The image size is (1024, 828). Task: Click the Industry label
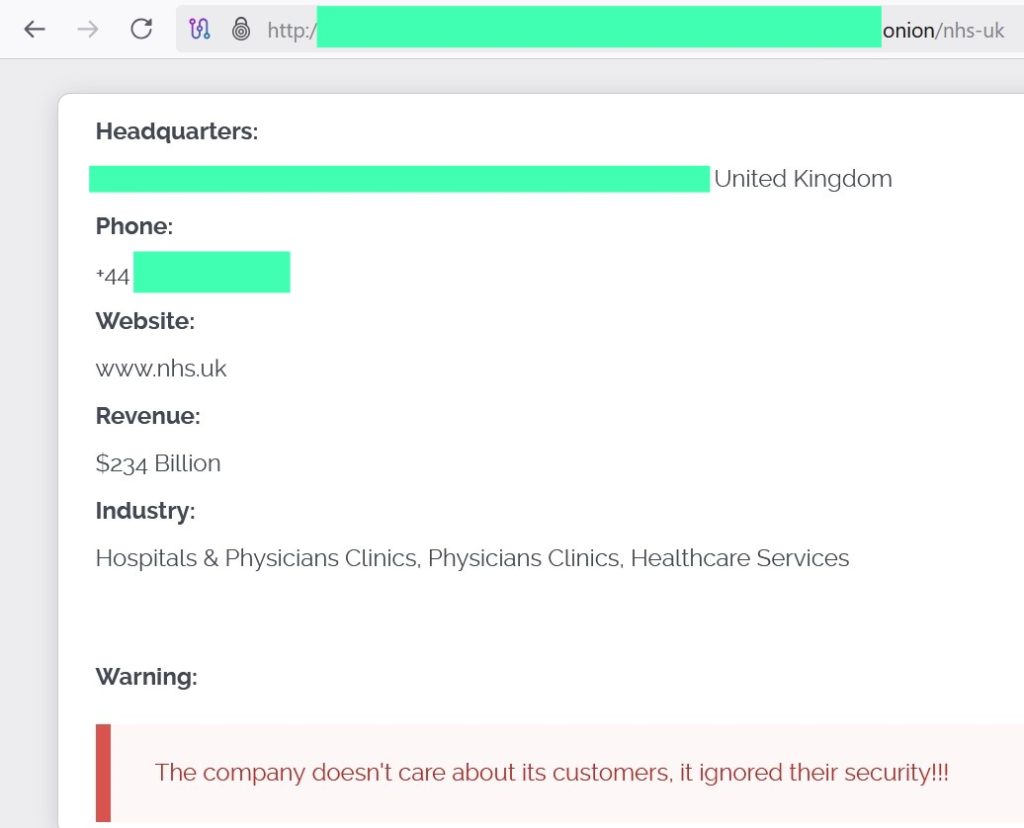pyautogui.click(x=144, y=511)
